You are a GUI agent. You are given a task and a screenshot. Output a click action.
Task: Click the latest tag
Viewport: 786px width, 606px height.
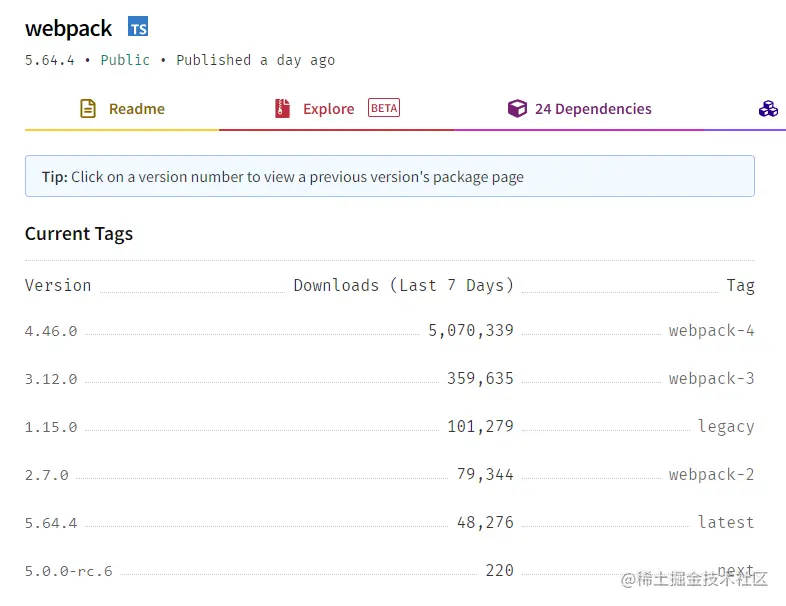(726, 522)
